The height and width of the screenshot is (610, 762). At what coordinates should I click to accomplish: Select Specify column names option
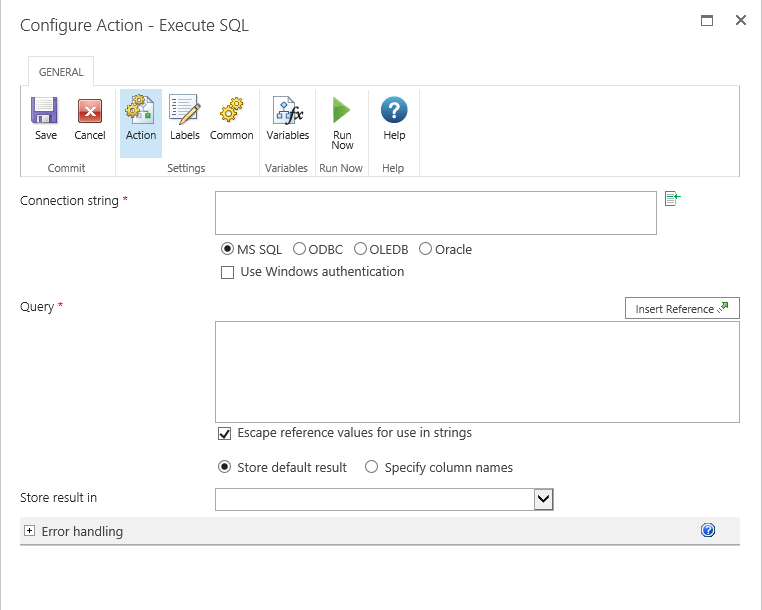(x=371, y=467)
